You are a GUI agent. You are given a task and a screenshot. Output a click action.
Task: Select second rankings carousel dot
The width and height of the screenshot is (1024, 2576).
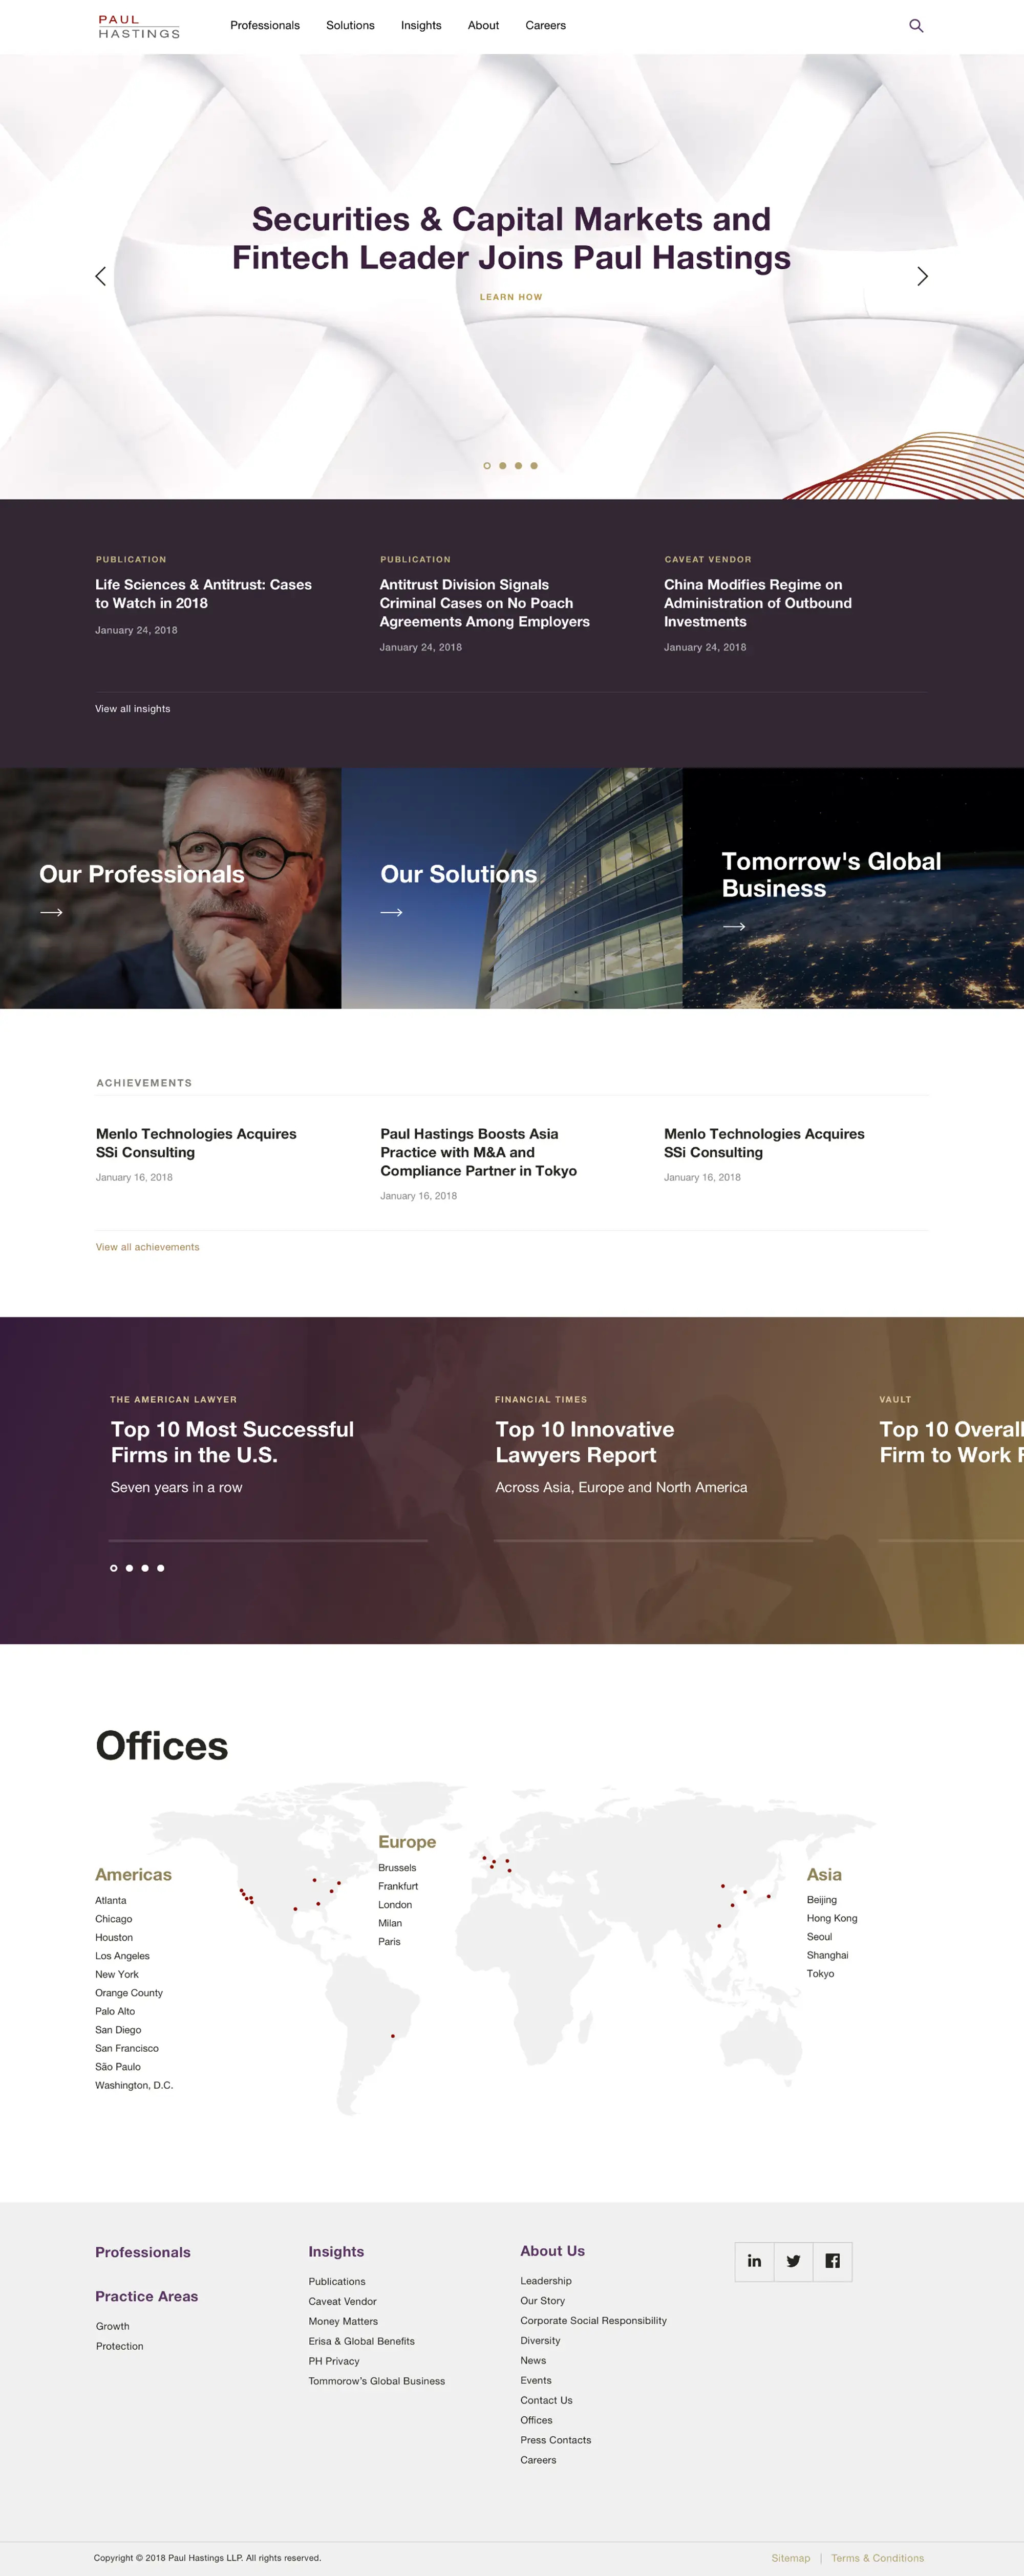pyautogui.click(x=129, y=1568)
